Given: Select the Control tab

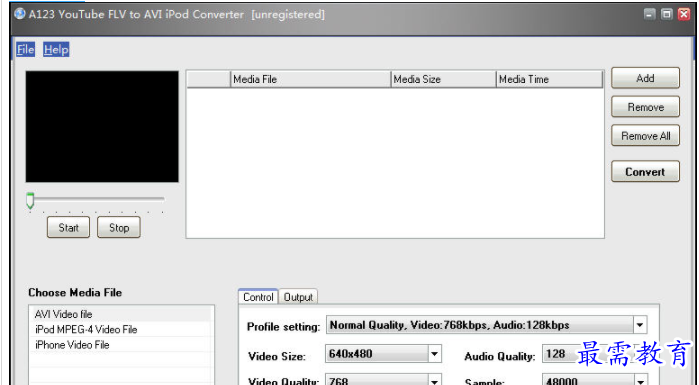Looking at the screenshot, I should coord(258,297).
